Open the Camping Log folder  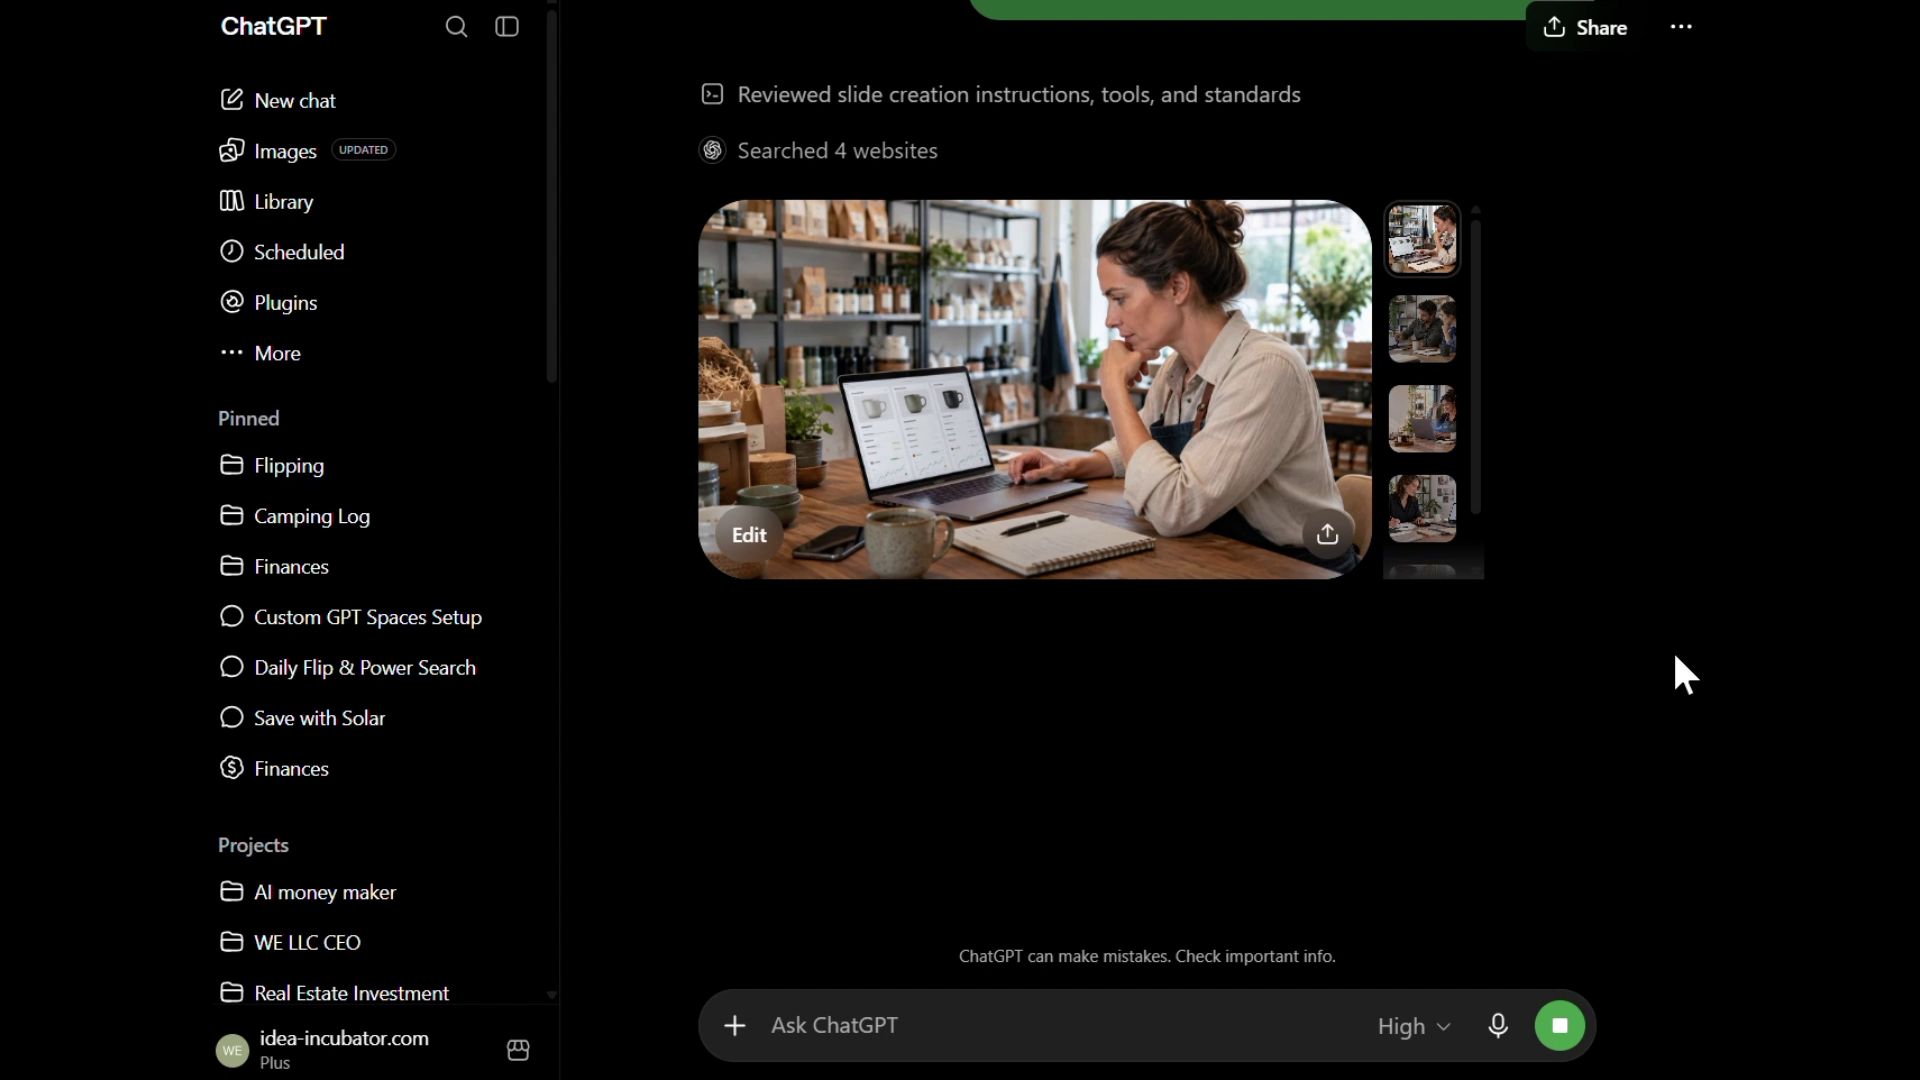[x=294, y=516]
